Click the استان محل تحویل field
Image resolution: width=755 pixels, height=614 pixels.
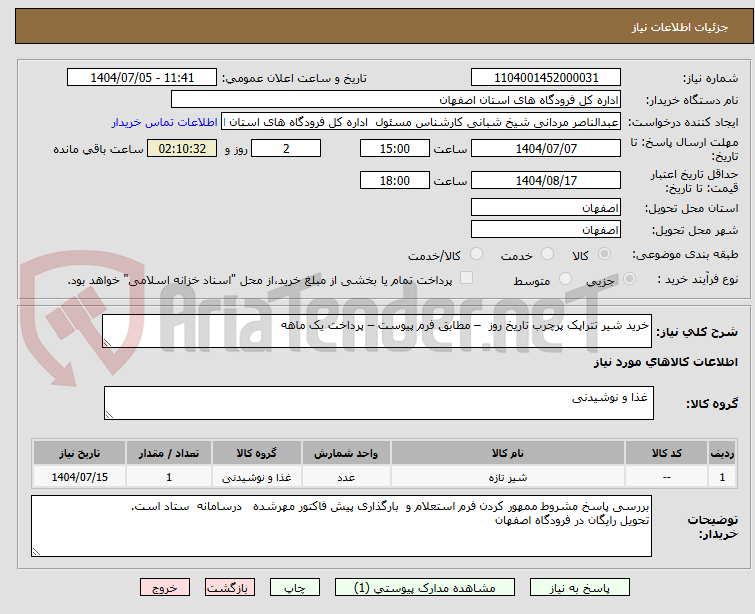(546, 207)
